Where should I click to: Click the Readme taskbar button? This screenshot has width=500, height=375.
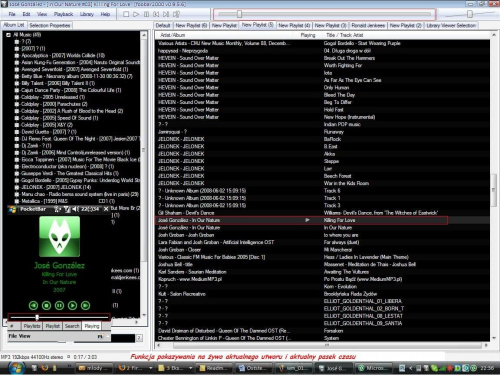[x=213, y=368]
